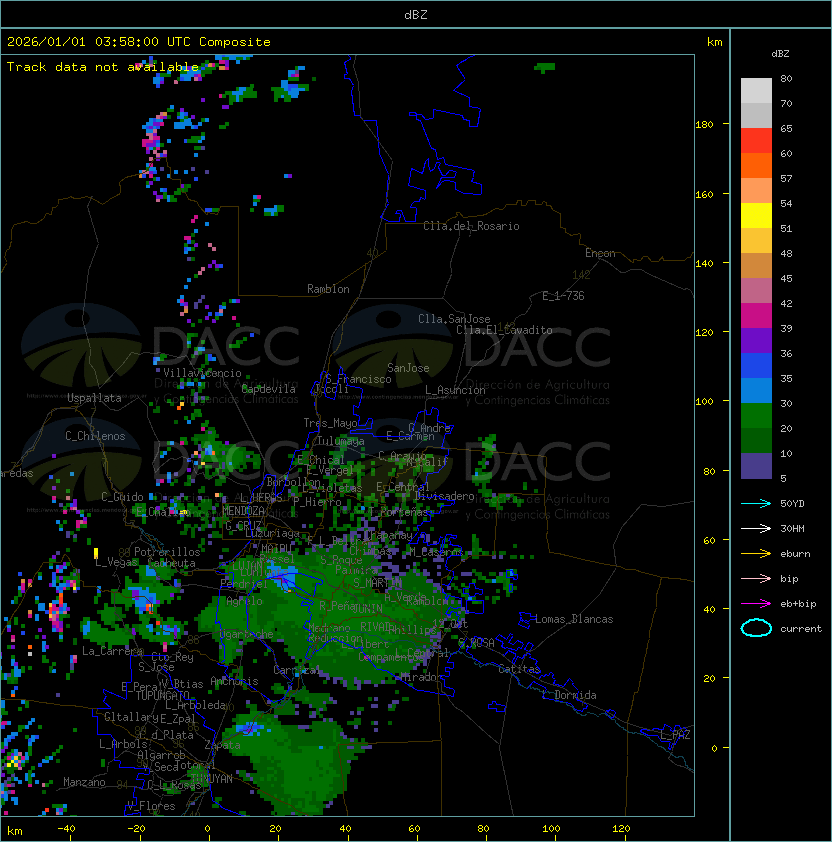Pick the royal blue swatch below 36 dBZ
The width and height of the screenshot is (832, 842).
[756, 366]
